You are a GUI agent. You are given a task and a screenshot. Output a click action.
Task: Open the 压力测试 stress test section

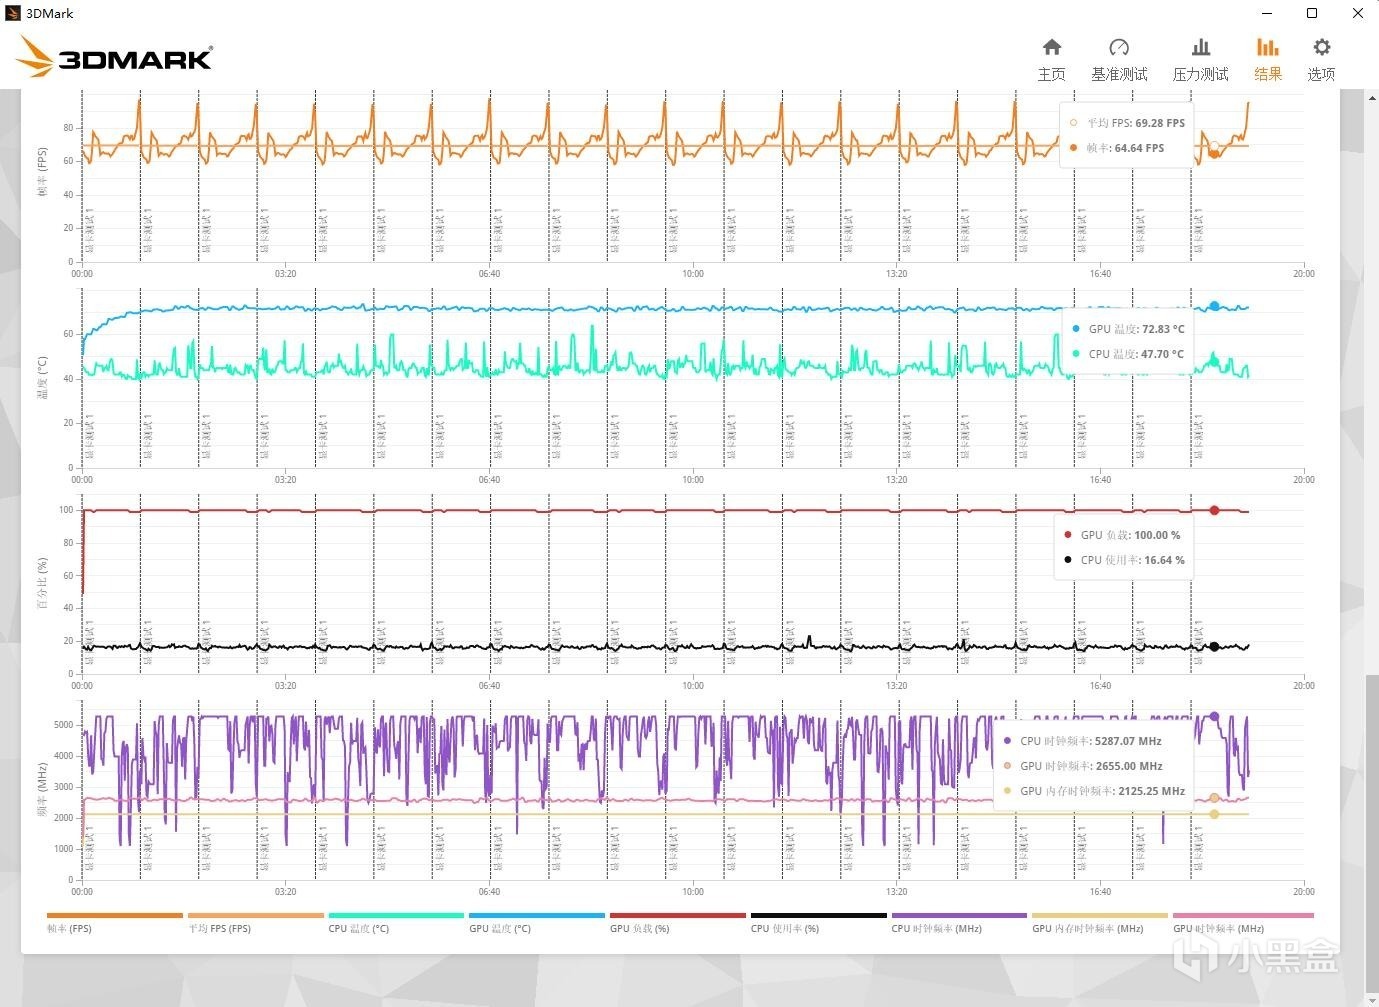1200,59
